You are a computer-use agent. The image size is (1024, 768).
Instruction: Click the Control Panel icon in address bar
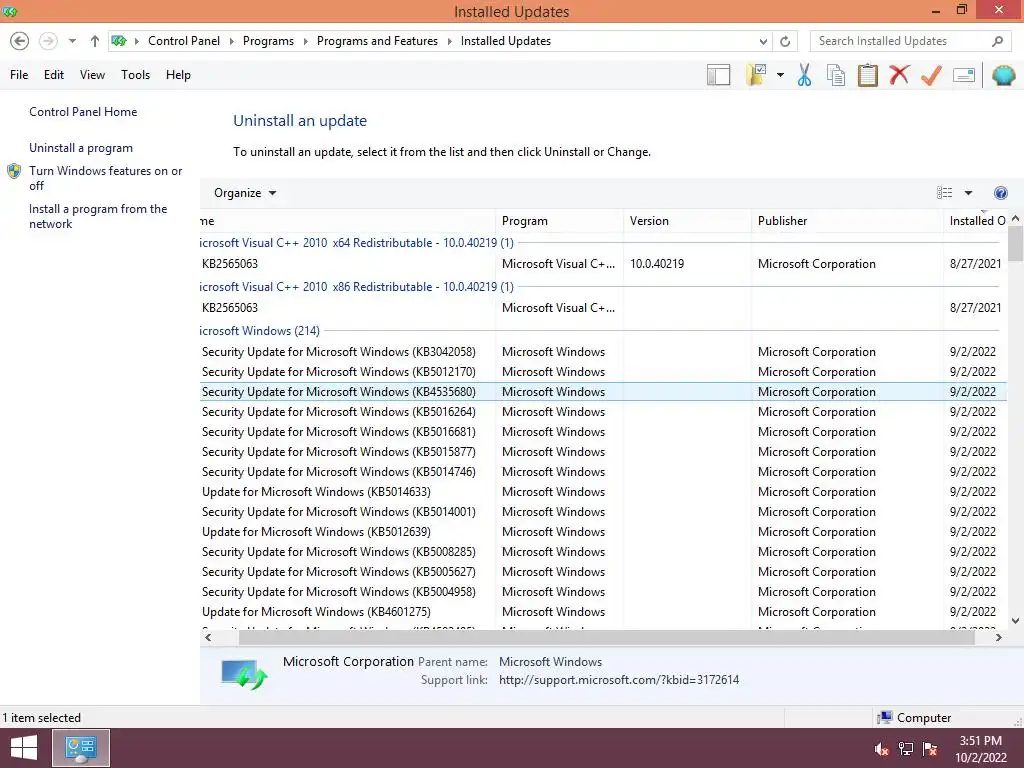(119, 41)
